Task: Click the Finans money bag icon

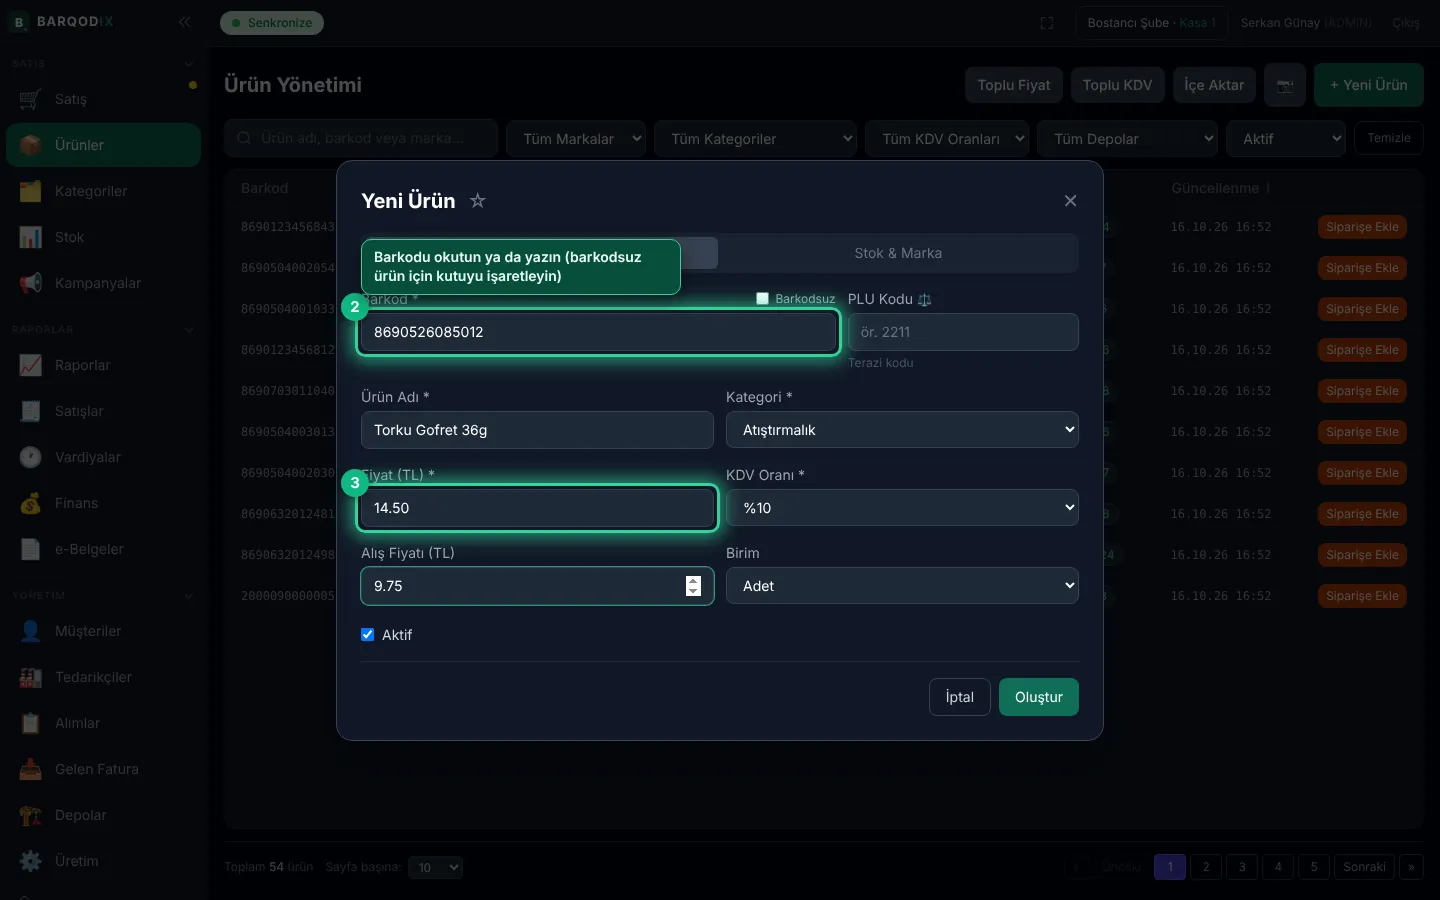Action: tap(31, 503)
